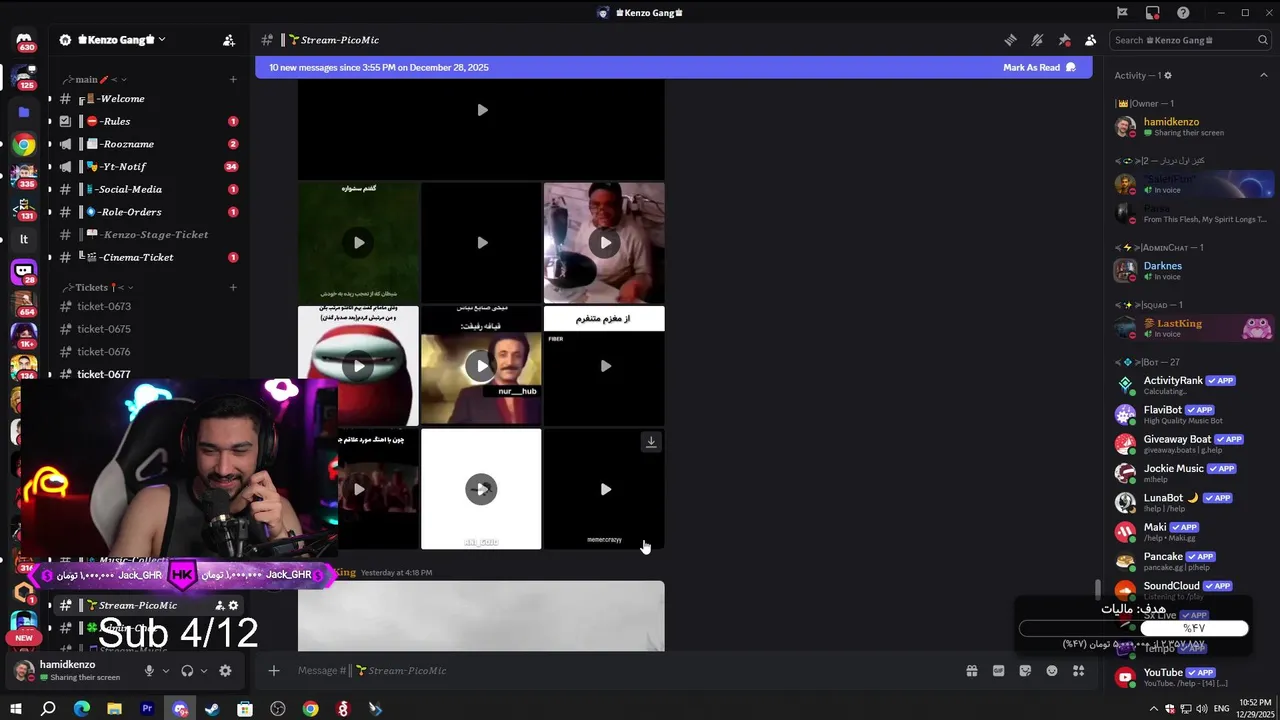Open headphone output options dropdown
The height and width of the screenshot is (720, 1280).
tap(204, 671)
